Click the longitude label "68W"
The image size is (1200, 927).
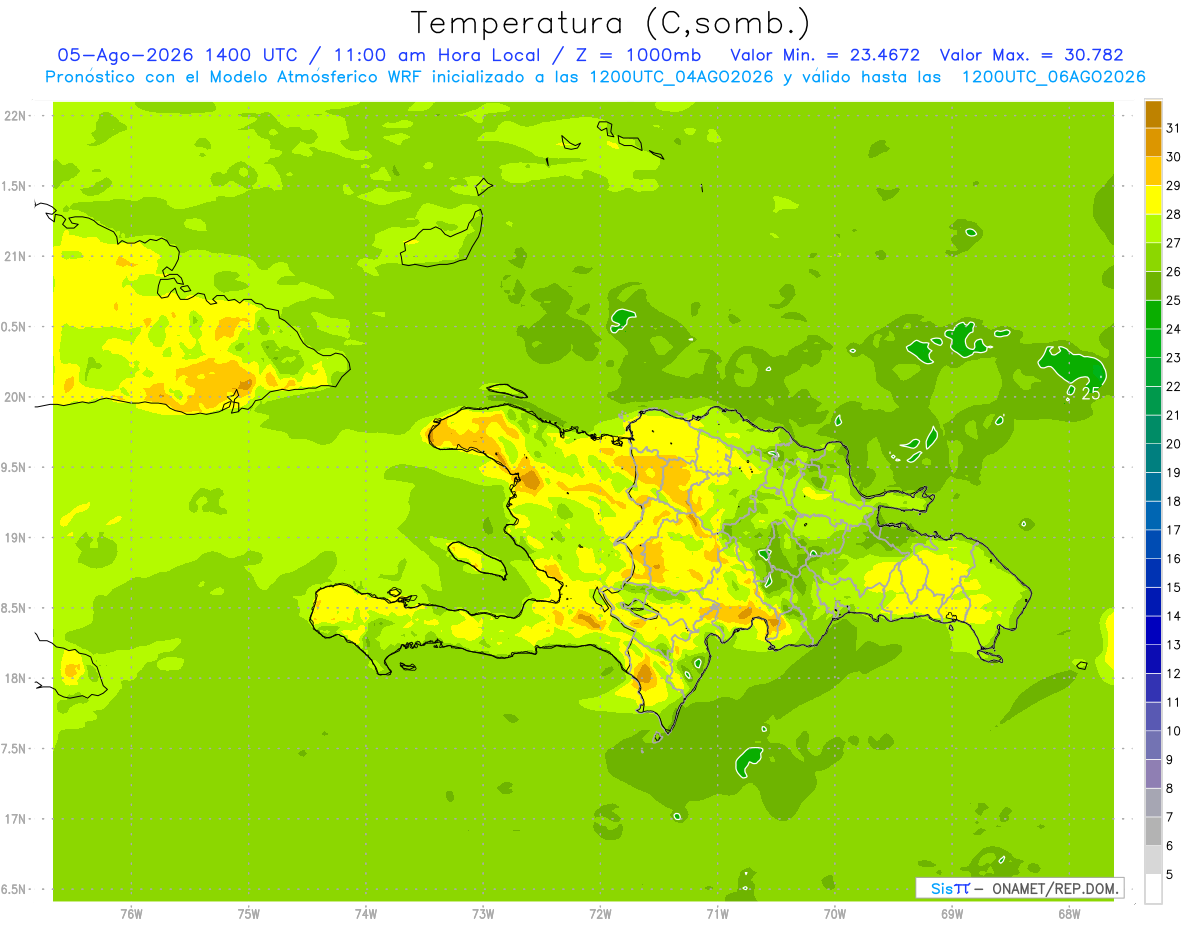click(1069, 913)
